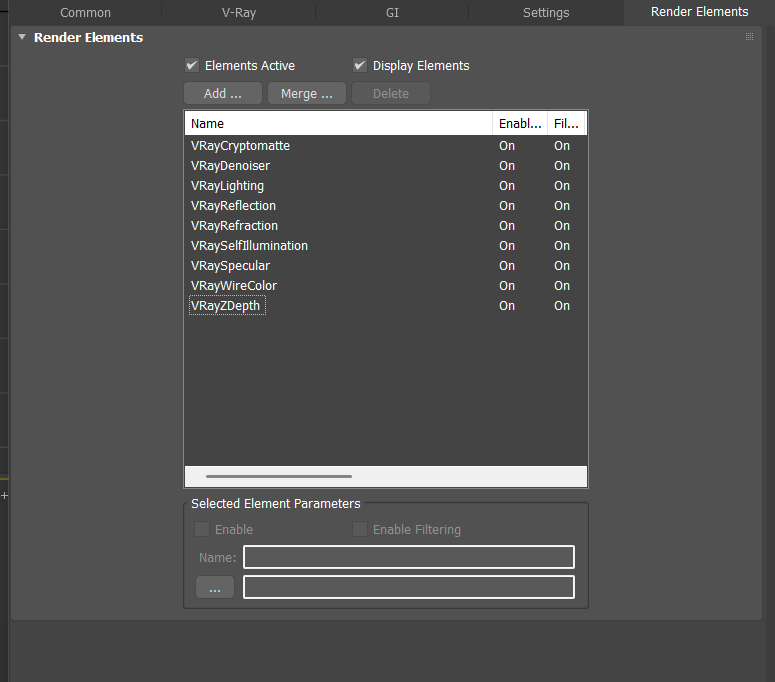Click Filter On value for VRayZDepth

(x=561, y=306)
